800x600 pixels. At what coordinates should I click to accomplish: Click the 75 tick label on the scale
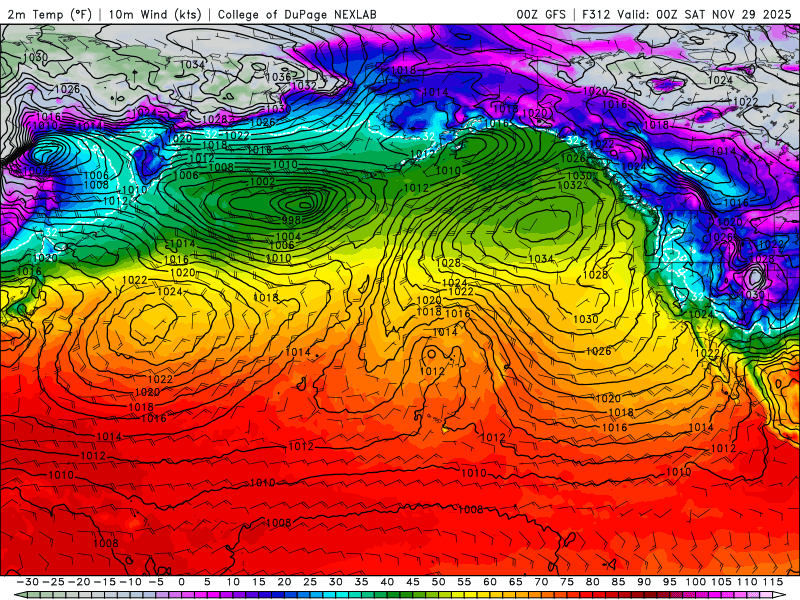[x=567, y=582]
